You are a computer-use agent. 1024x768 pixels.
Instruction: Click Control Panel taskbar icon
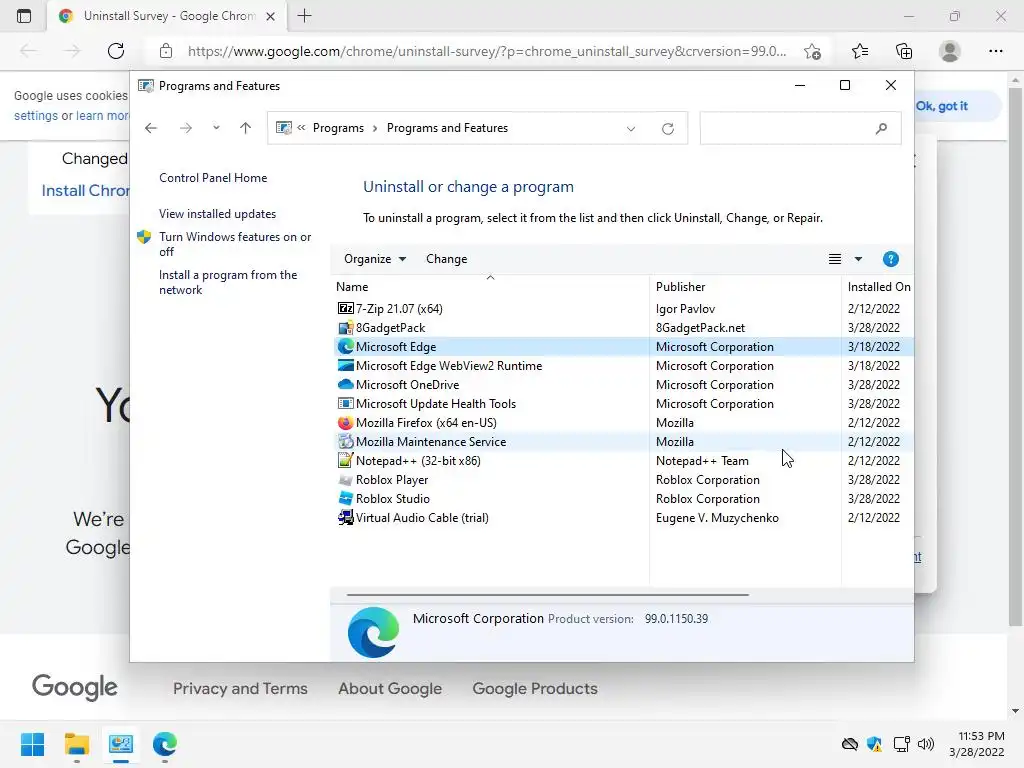(x=121, y=744)
